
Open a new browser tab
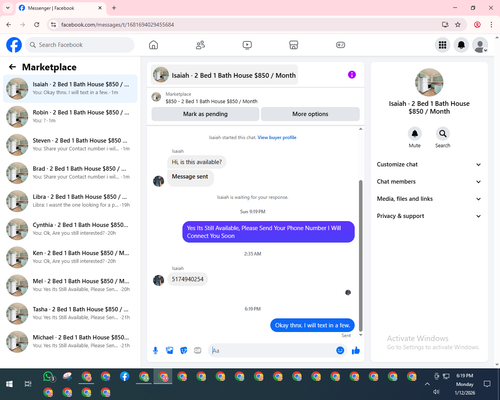114,8
